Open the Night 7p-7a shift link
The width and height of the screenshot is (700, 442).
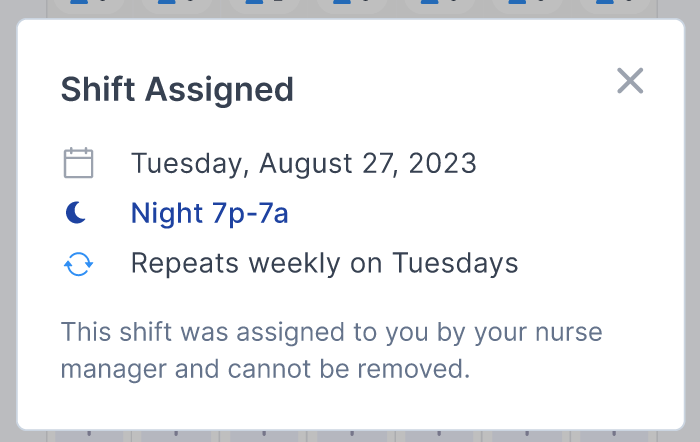pyautogui.click(x=209, y=213)
